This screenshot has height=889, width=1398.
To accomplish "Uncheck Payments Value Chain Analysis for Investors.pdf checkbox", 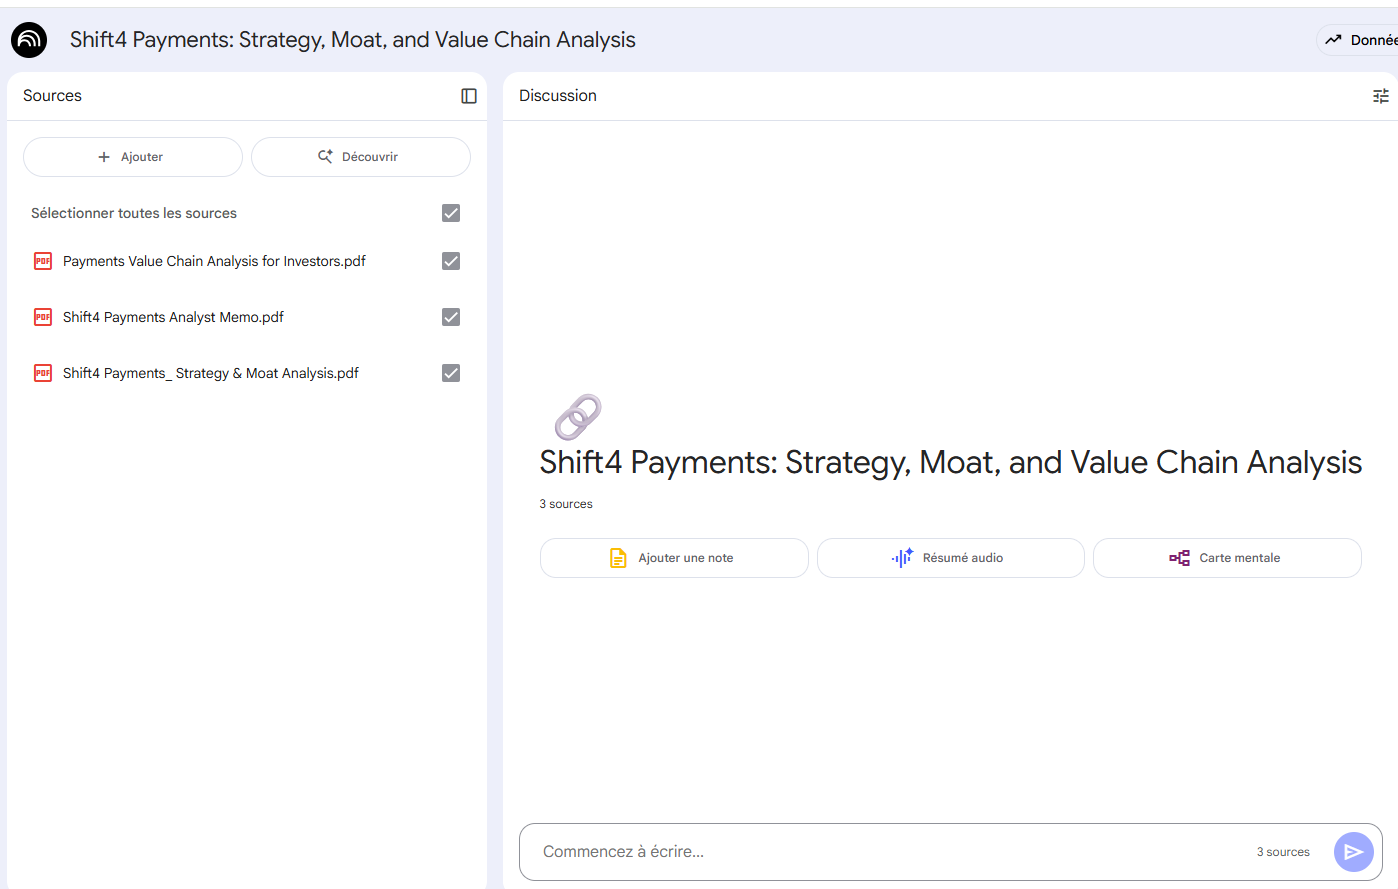I will coord(451,261).
